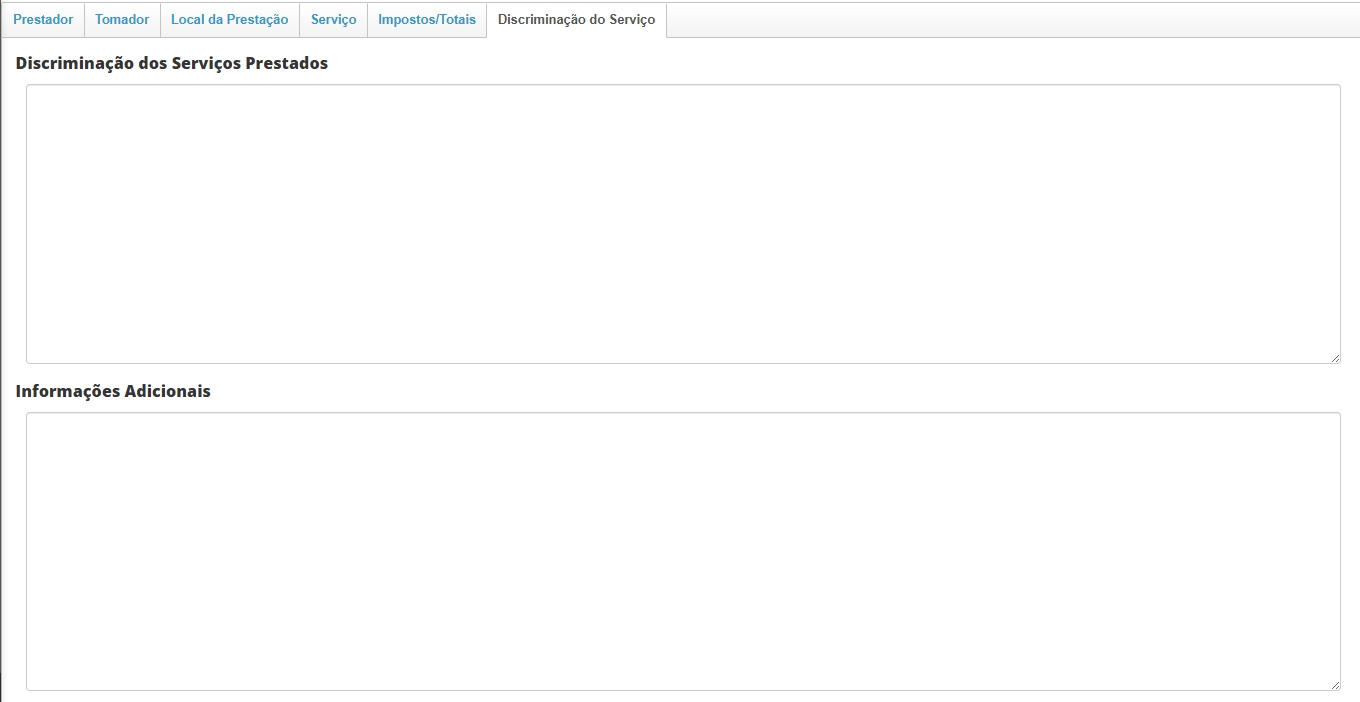Image resolution: width=1360 pixels, height=702 pixels.
Task: Focus the Discriminação dos Serviços Prestados text area
Action: point(682,223)
